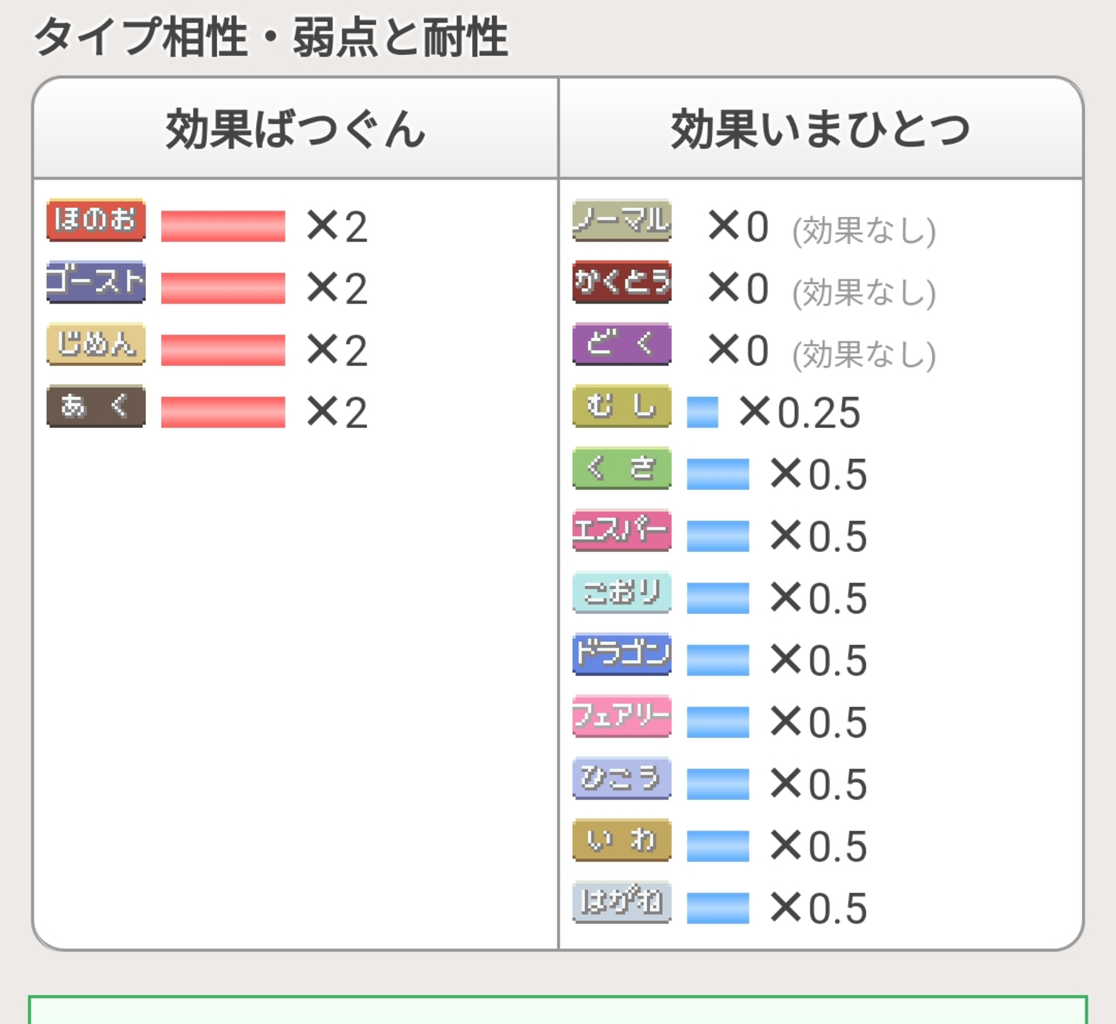Select the かくとう (Fighting) type badge

pyautogui.click(x=621, y=283)
